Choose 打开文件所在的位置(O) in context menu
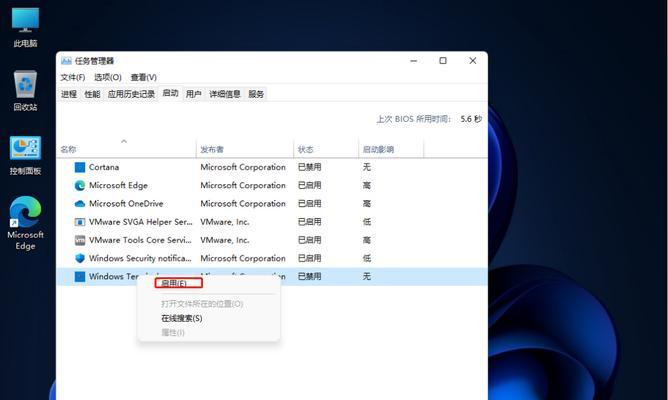The width and height of the screenshot is (668, 400). (x=202, y=304)
